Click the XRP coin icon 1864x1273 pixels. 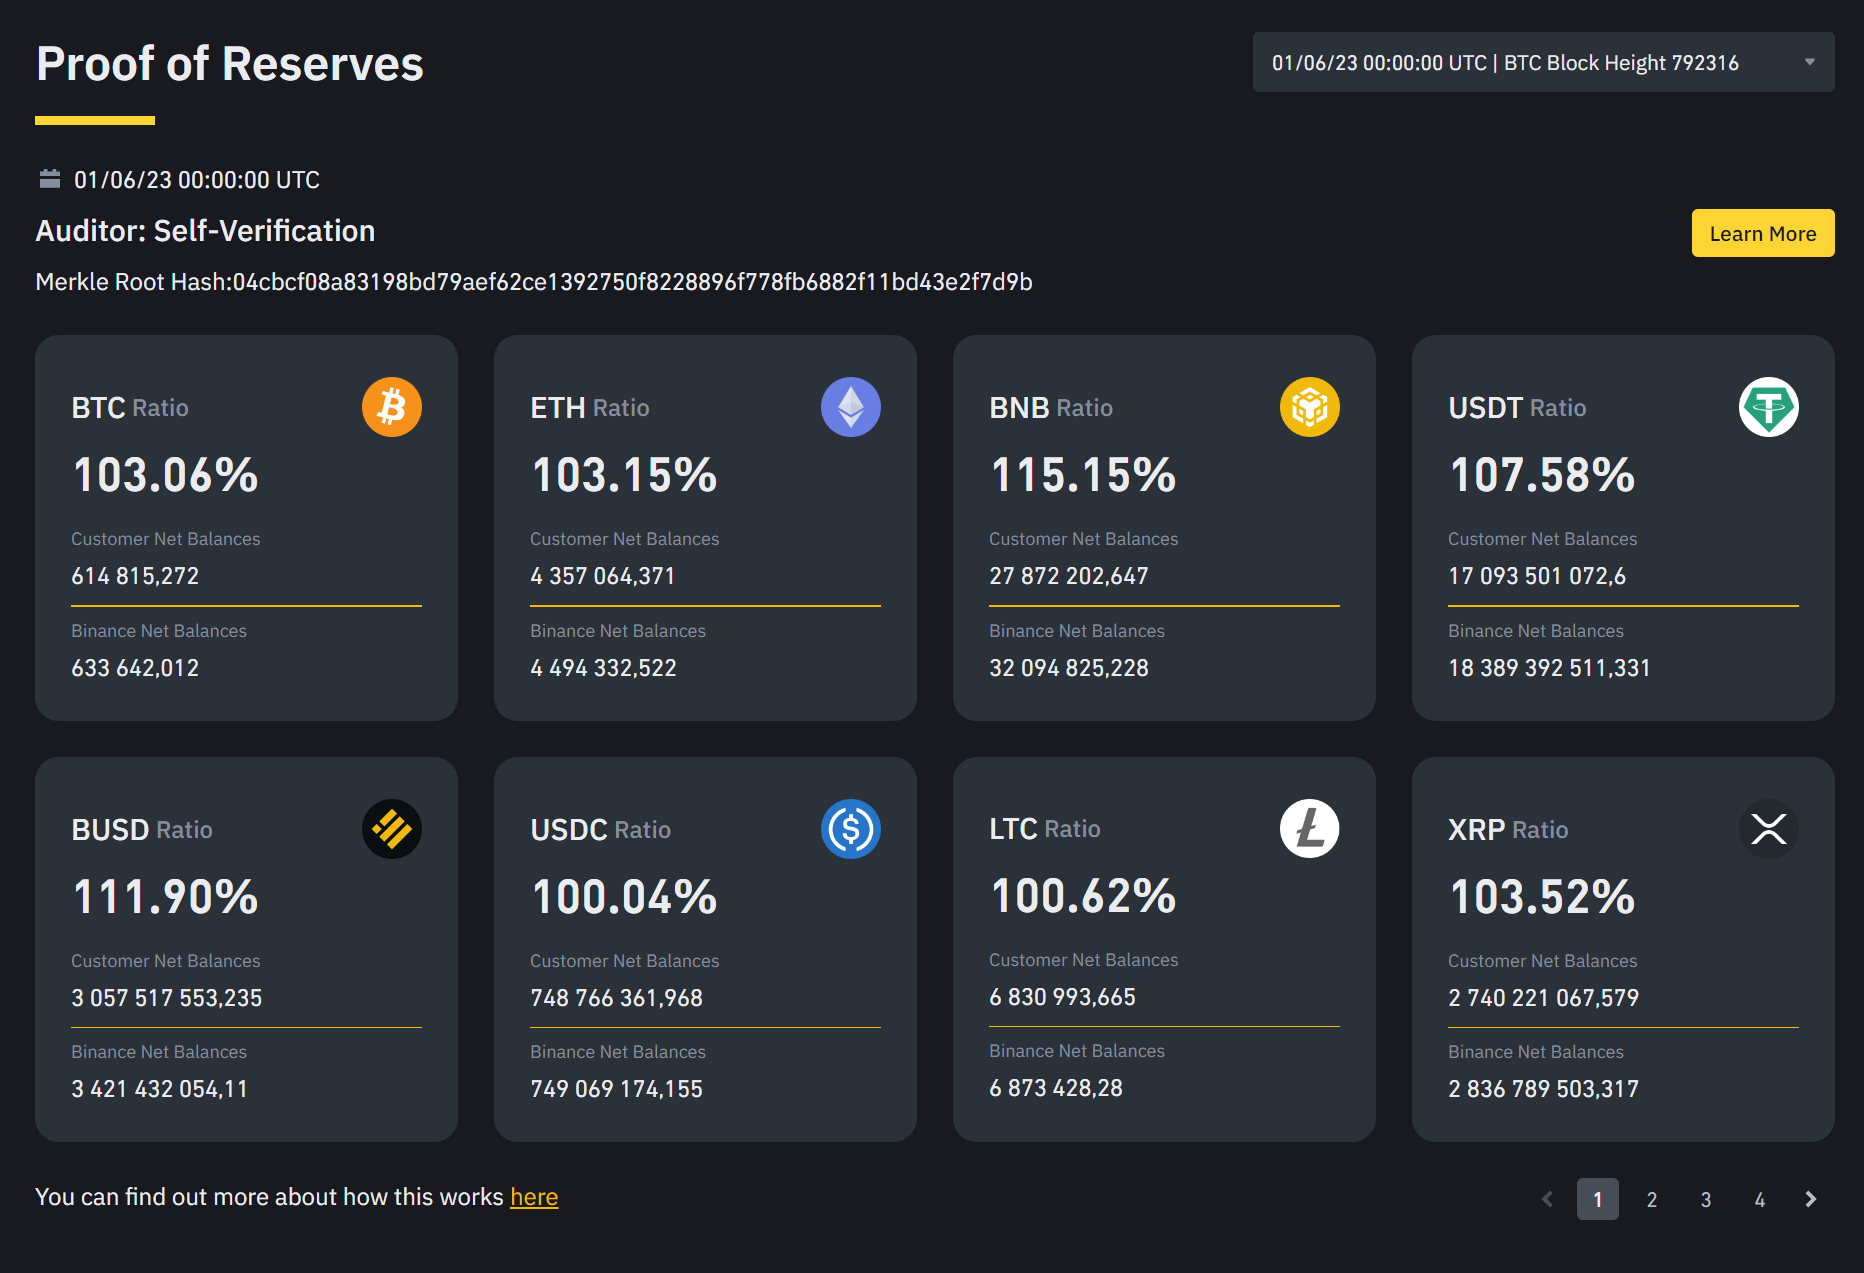(1768, 829)
